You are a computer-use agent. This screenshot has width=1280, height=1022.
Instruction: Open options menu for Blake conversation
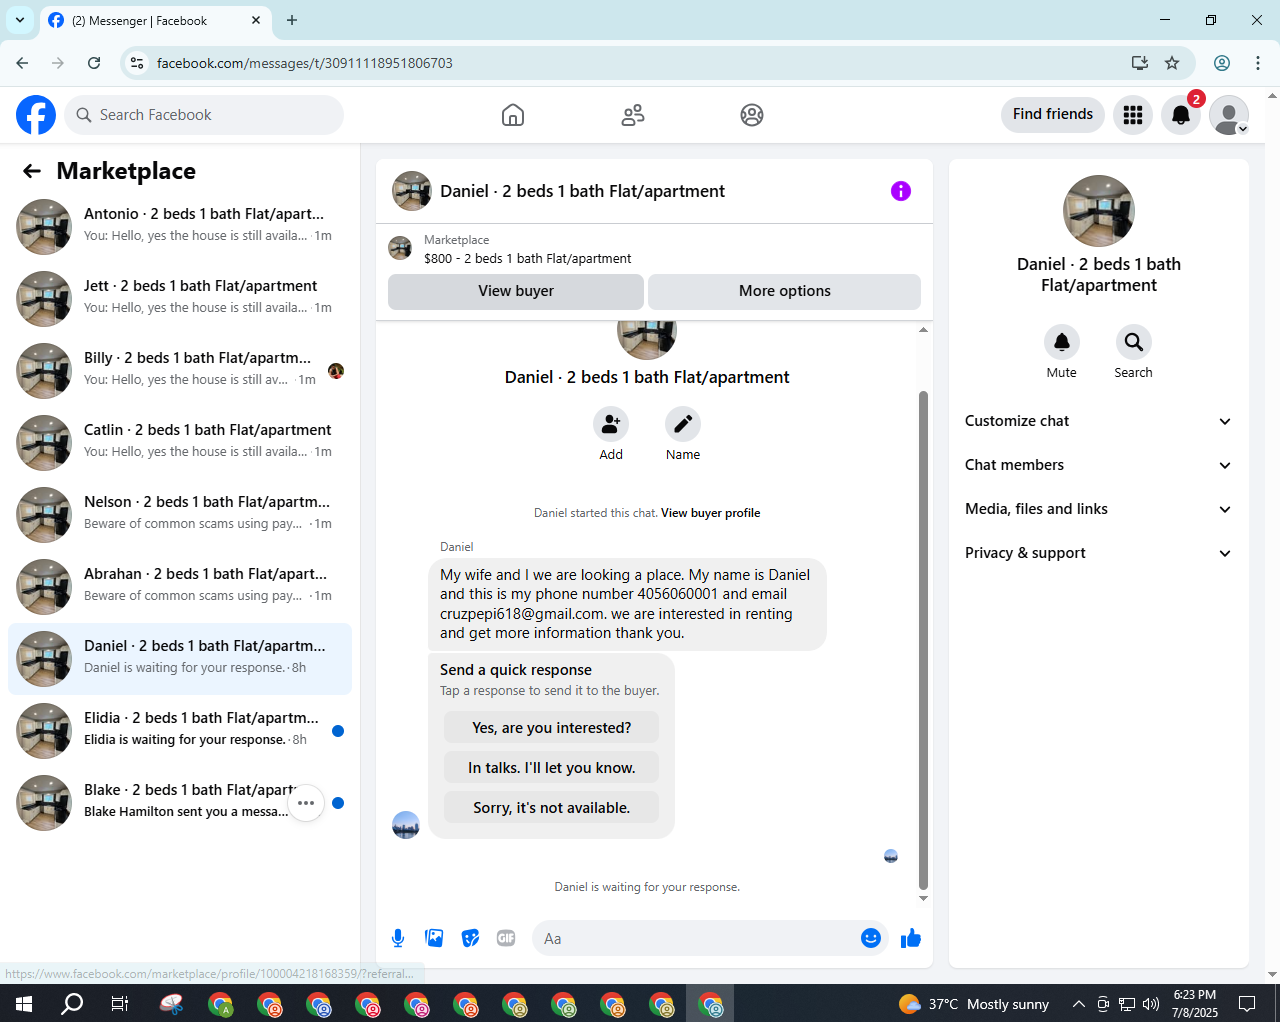coord(306,803)
